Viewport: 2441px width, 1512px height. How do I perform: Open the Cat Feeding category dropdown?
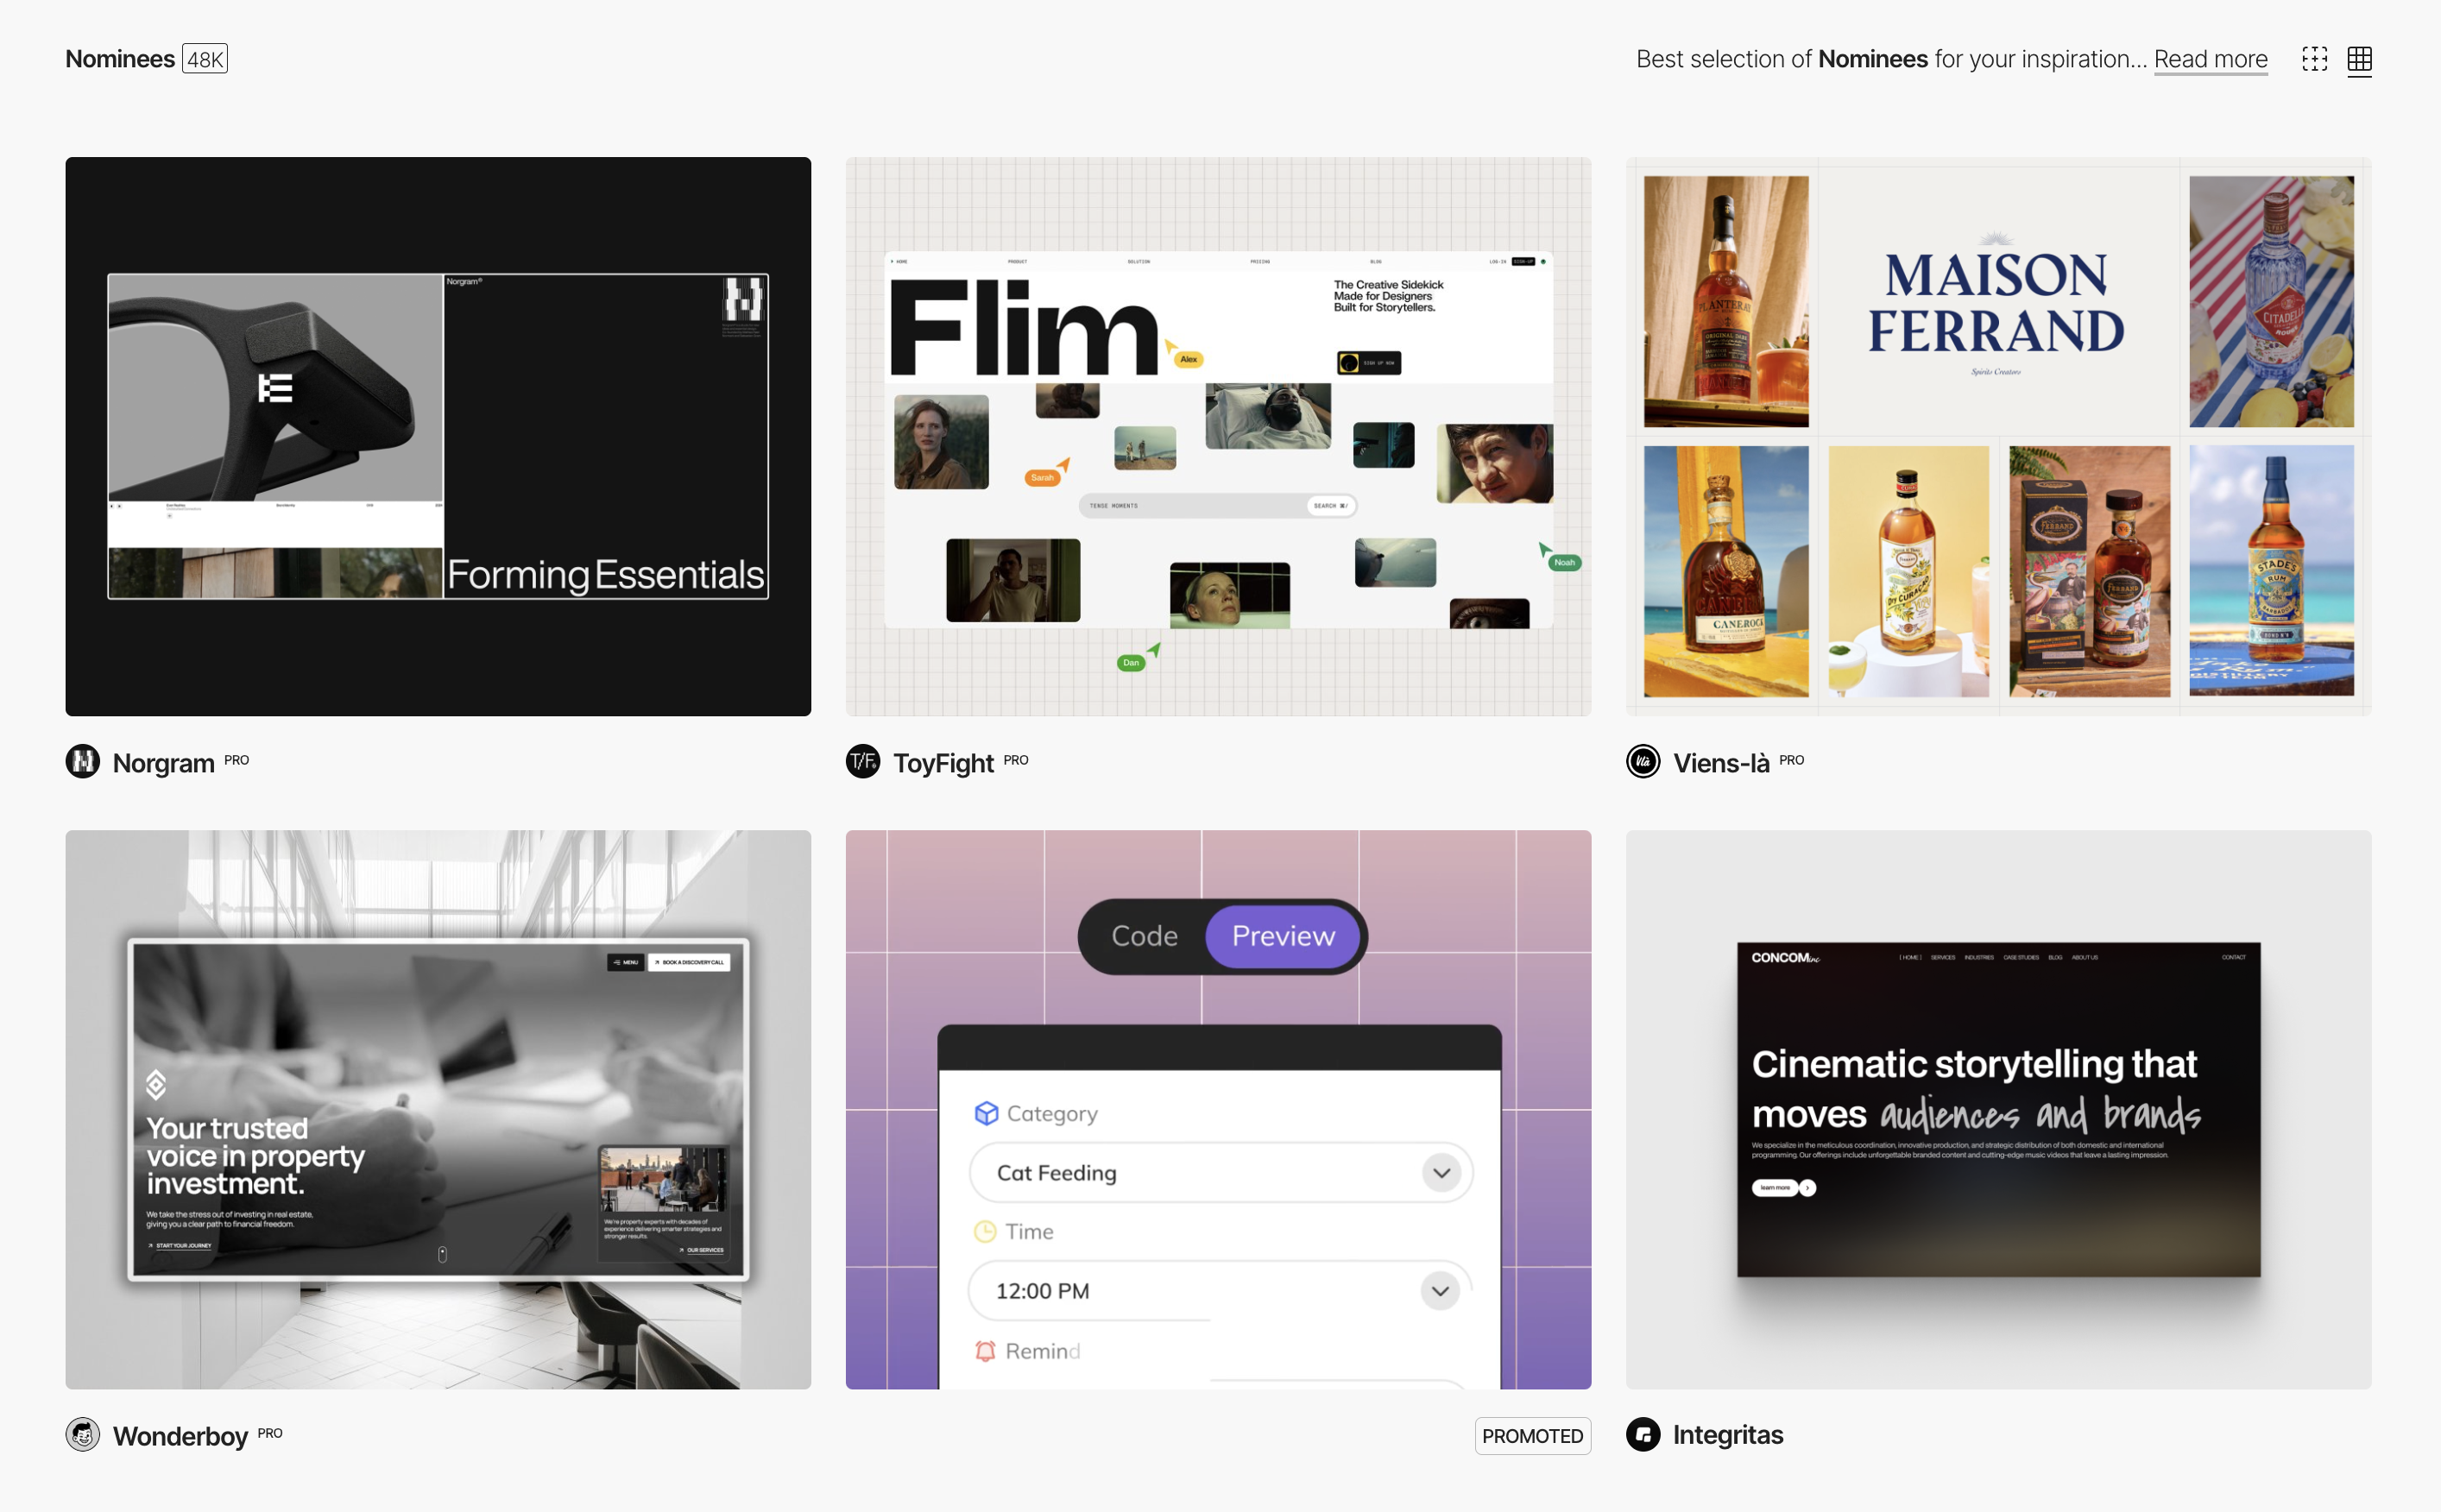coord(1440,1172)
